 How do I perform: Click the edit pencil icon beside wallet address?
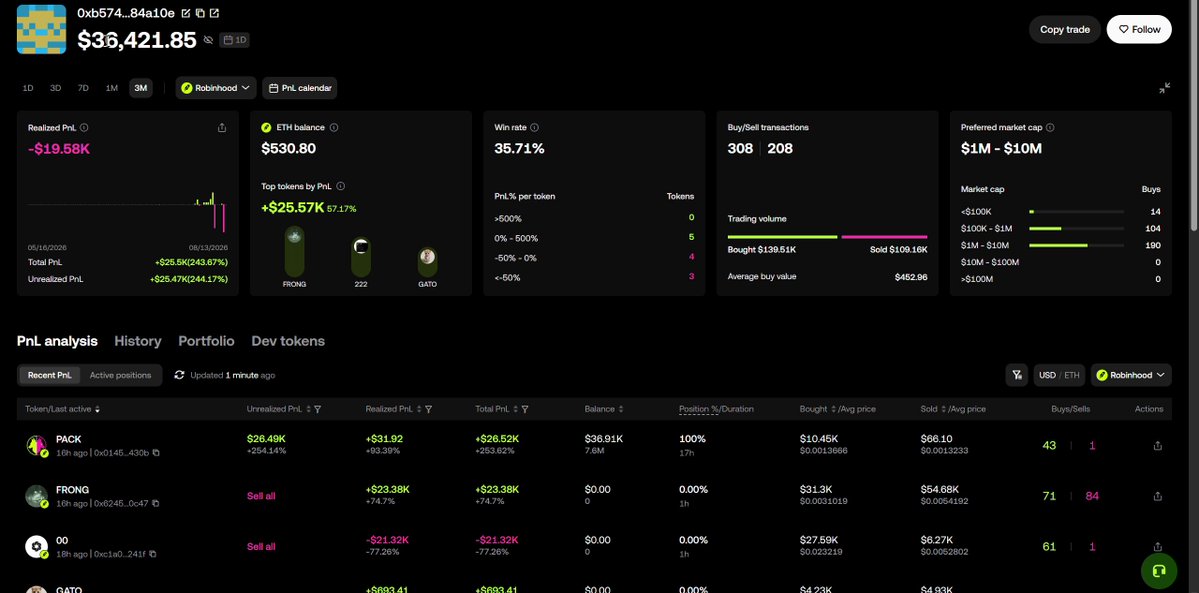(x=186, y=13)
